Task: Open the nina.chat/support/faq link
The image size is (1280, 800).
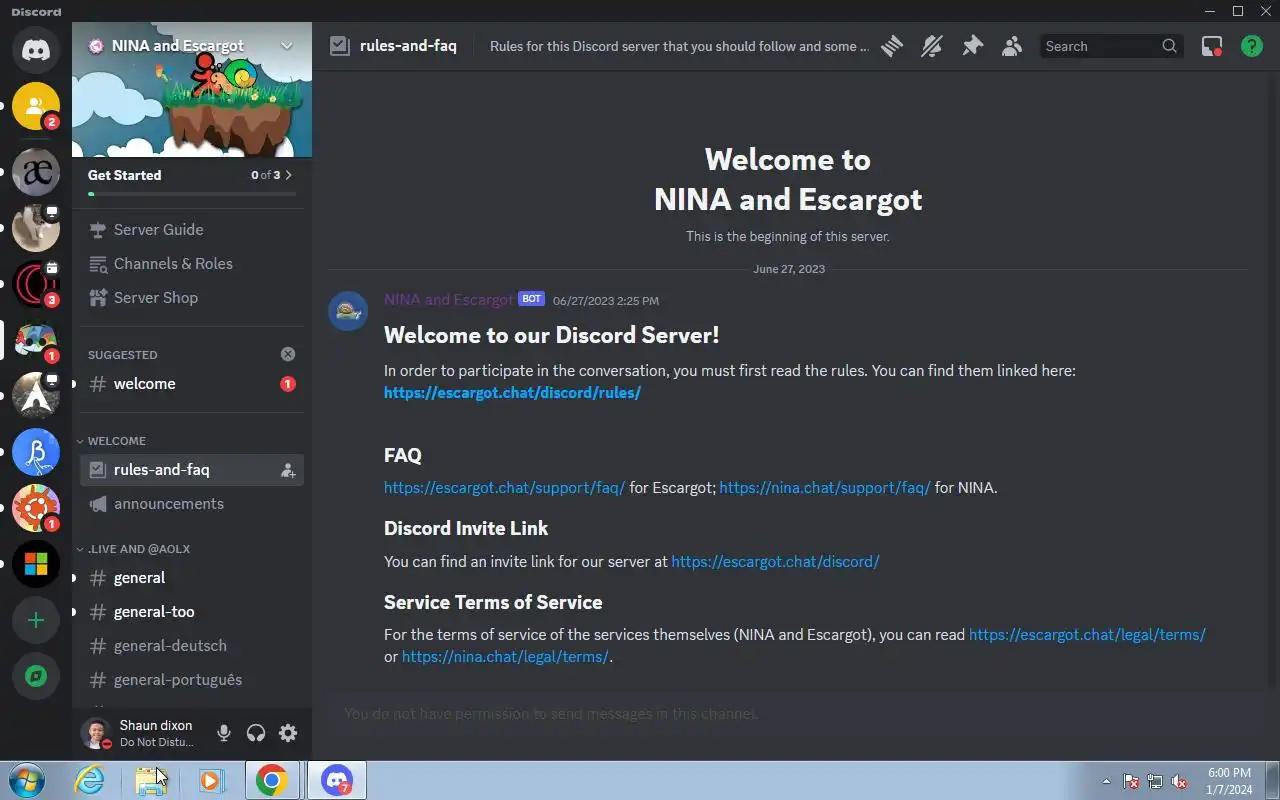Action: coord(825,488)
